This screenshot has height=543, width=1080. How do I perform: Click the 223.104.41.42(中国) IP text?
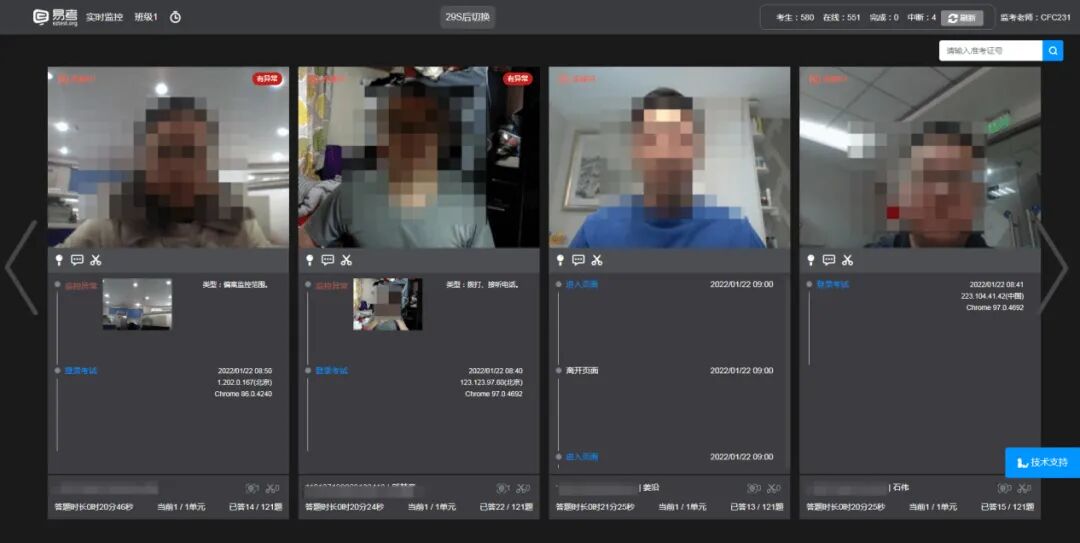[993, 296]
